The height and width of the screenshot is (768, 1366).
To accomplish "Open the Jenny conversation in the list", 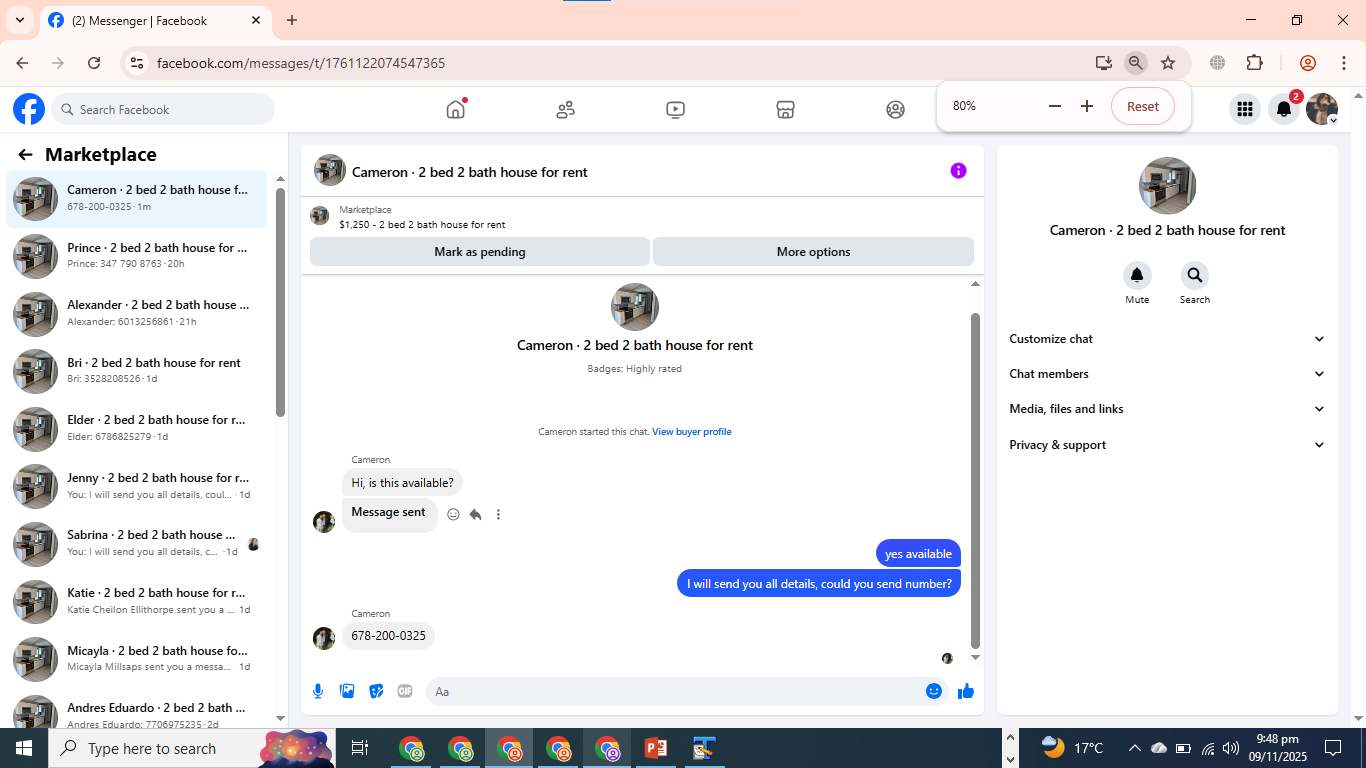I will (x=137, y=486).
